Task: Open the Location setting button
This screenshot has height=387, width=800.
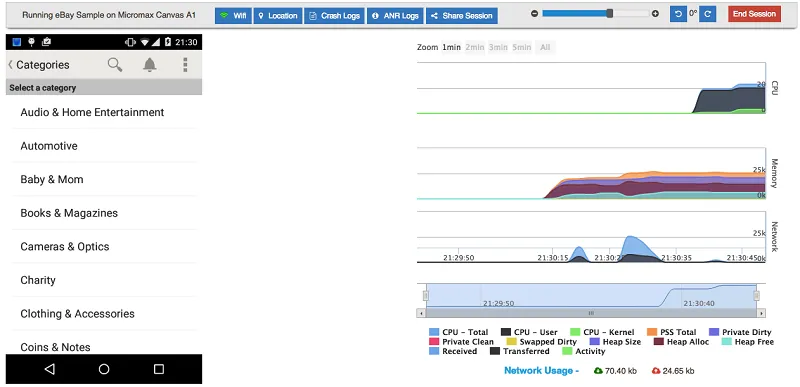Action: 278,15
